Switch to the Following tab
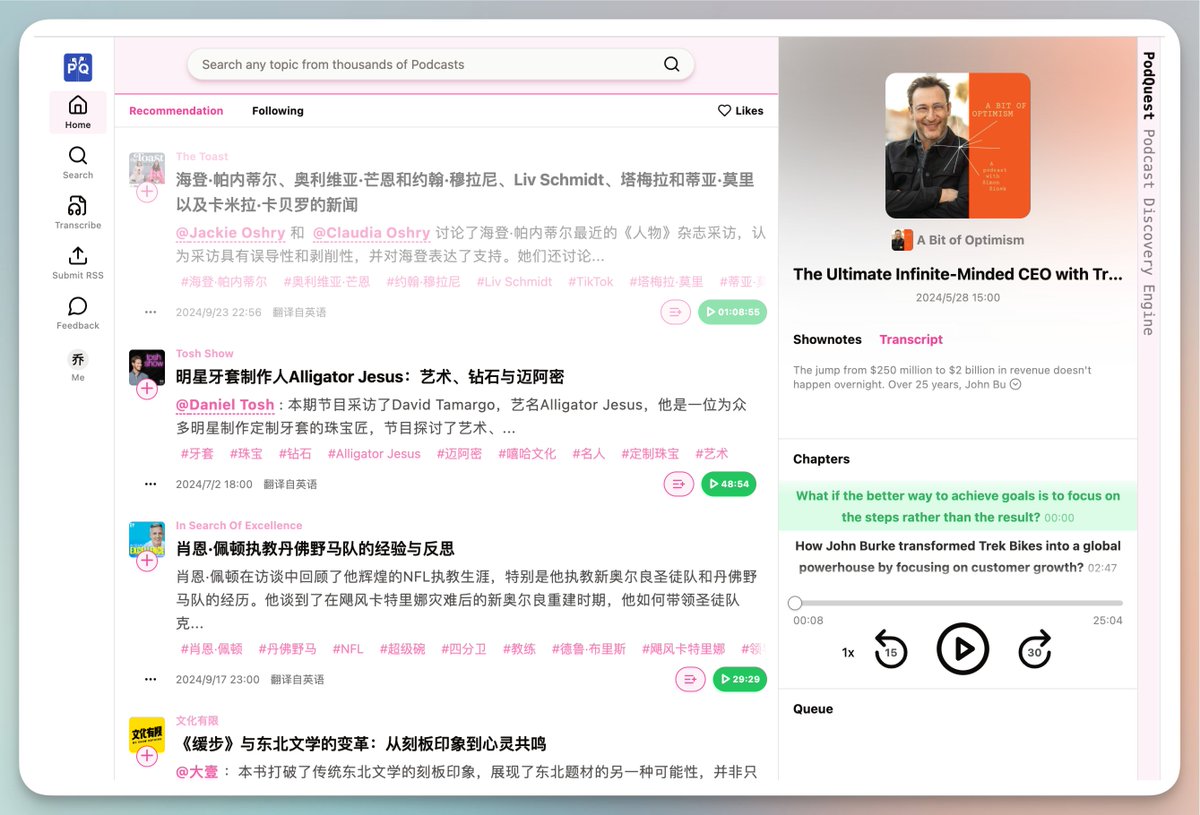The height and width of the screenshot is (815, 1200). tap(277, 110)
